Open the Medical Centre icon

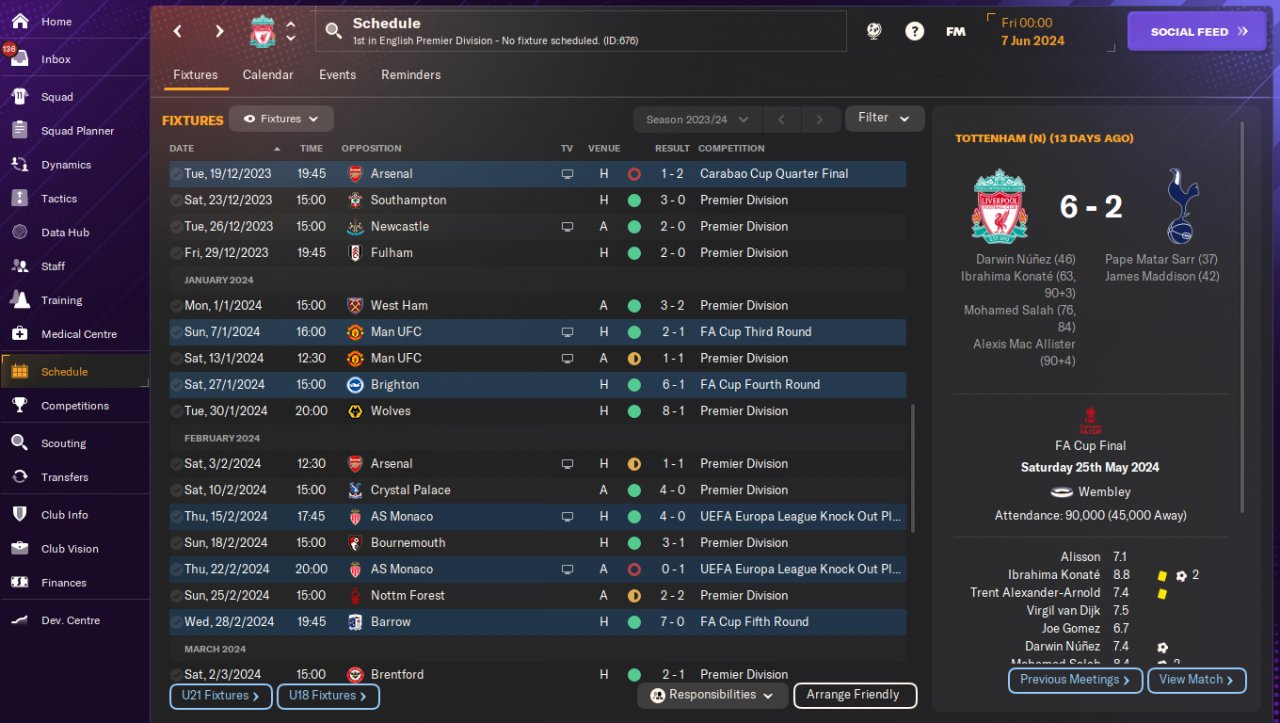20,334
